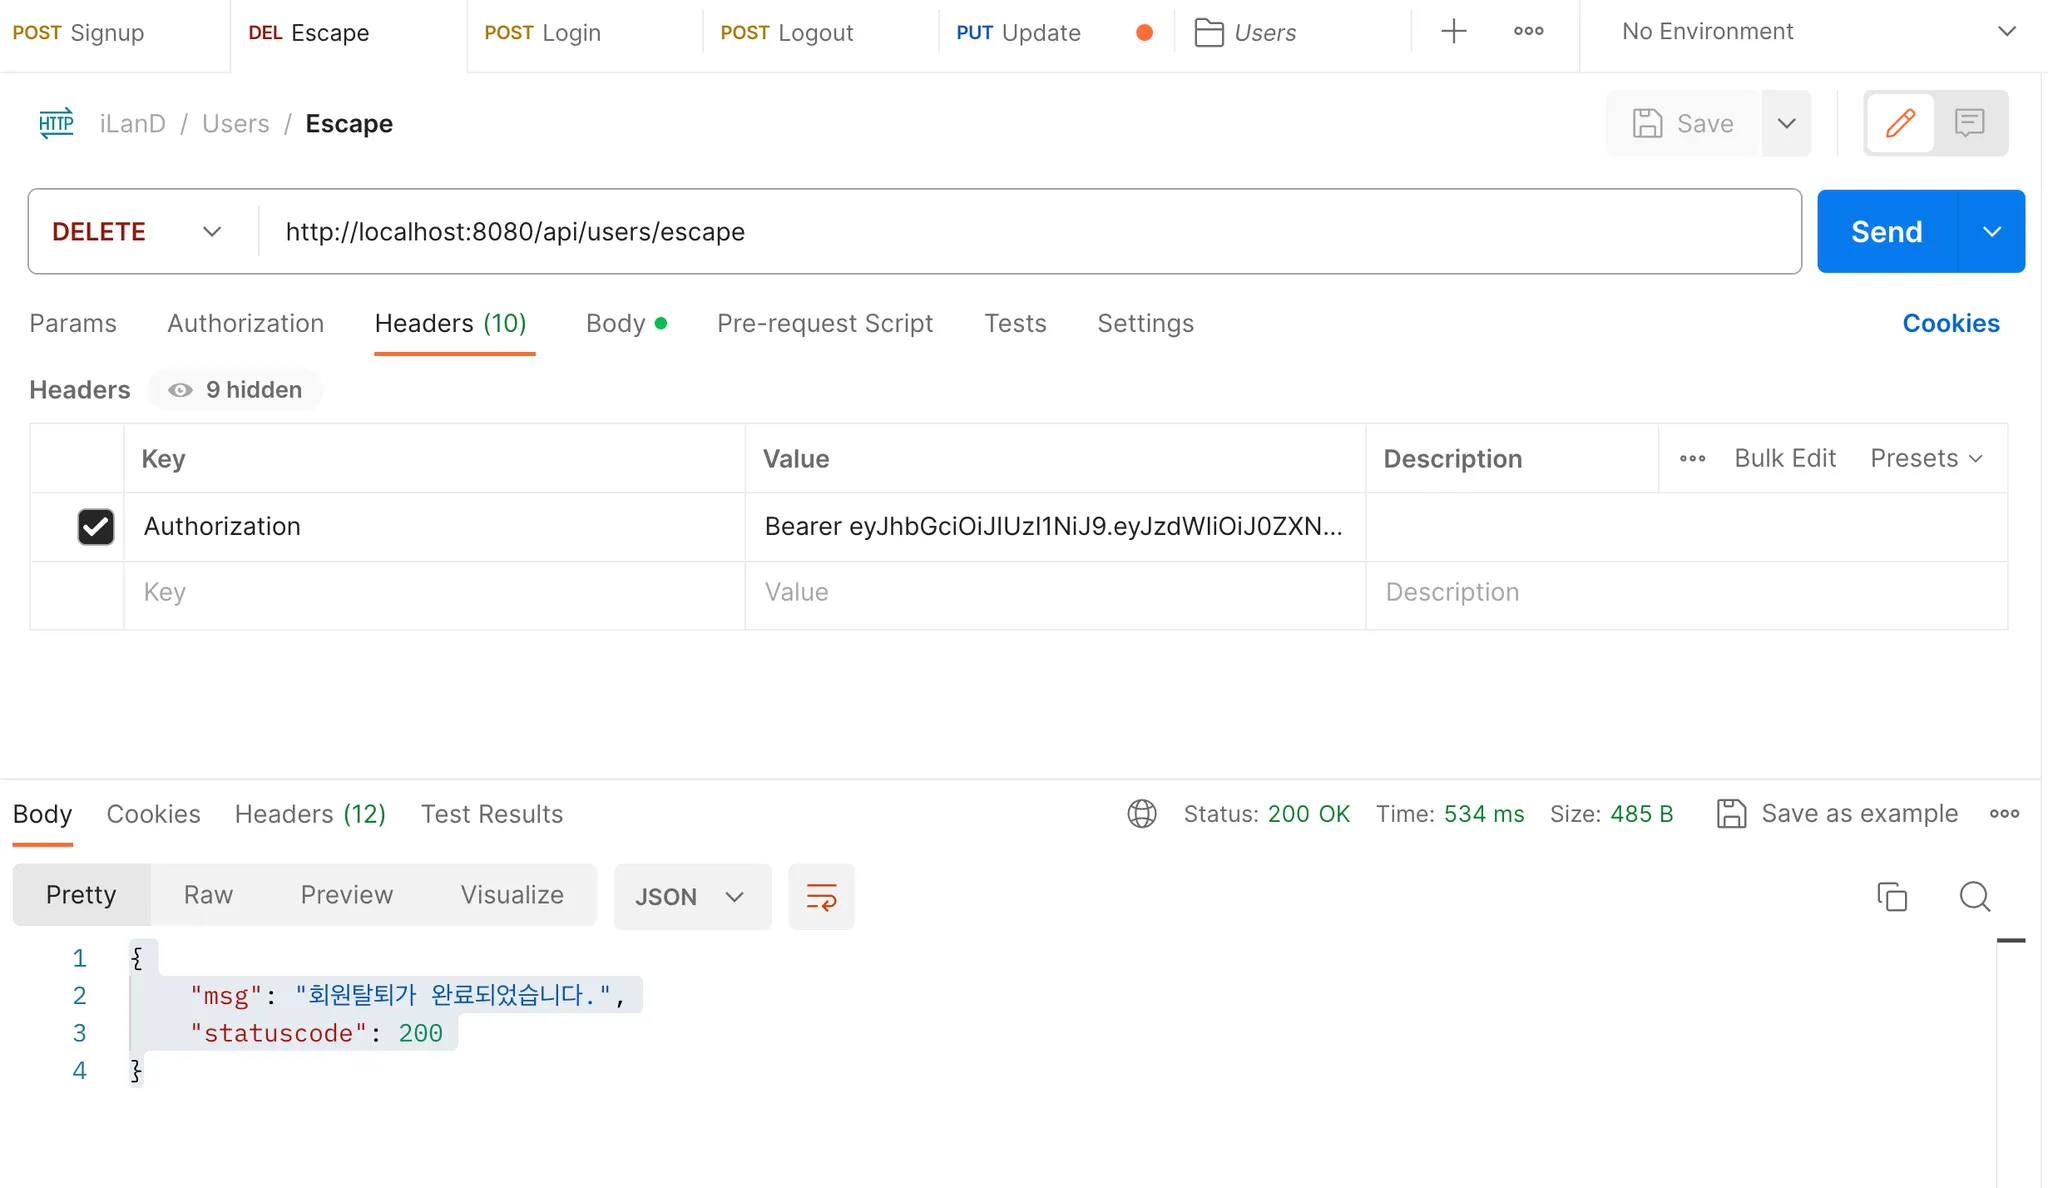The width and height of the screenshot is (2048, 1188).
Task: Open the three-dots tab options menu
Action: [x=1528, y=32]
